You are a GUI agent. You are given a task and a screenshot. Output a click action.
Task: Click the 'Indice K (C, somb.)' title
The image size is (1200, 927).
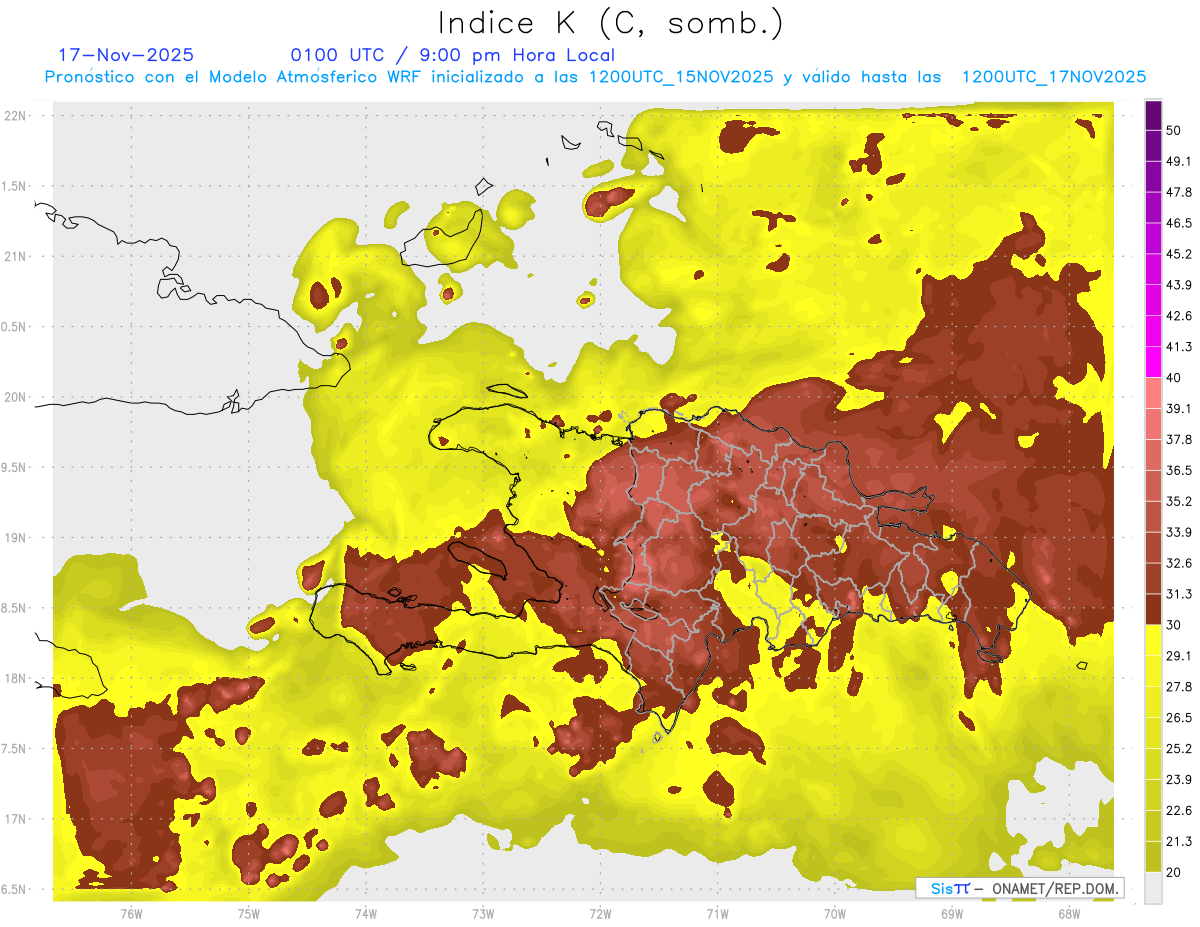point(609,23)
